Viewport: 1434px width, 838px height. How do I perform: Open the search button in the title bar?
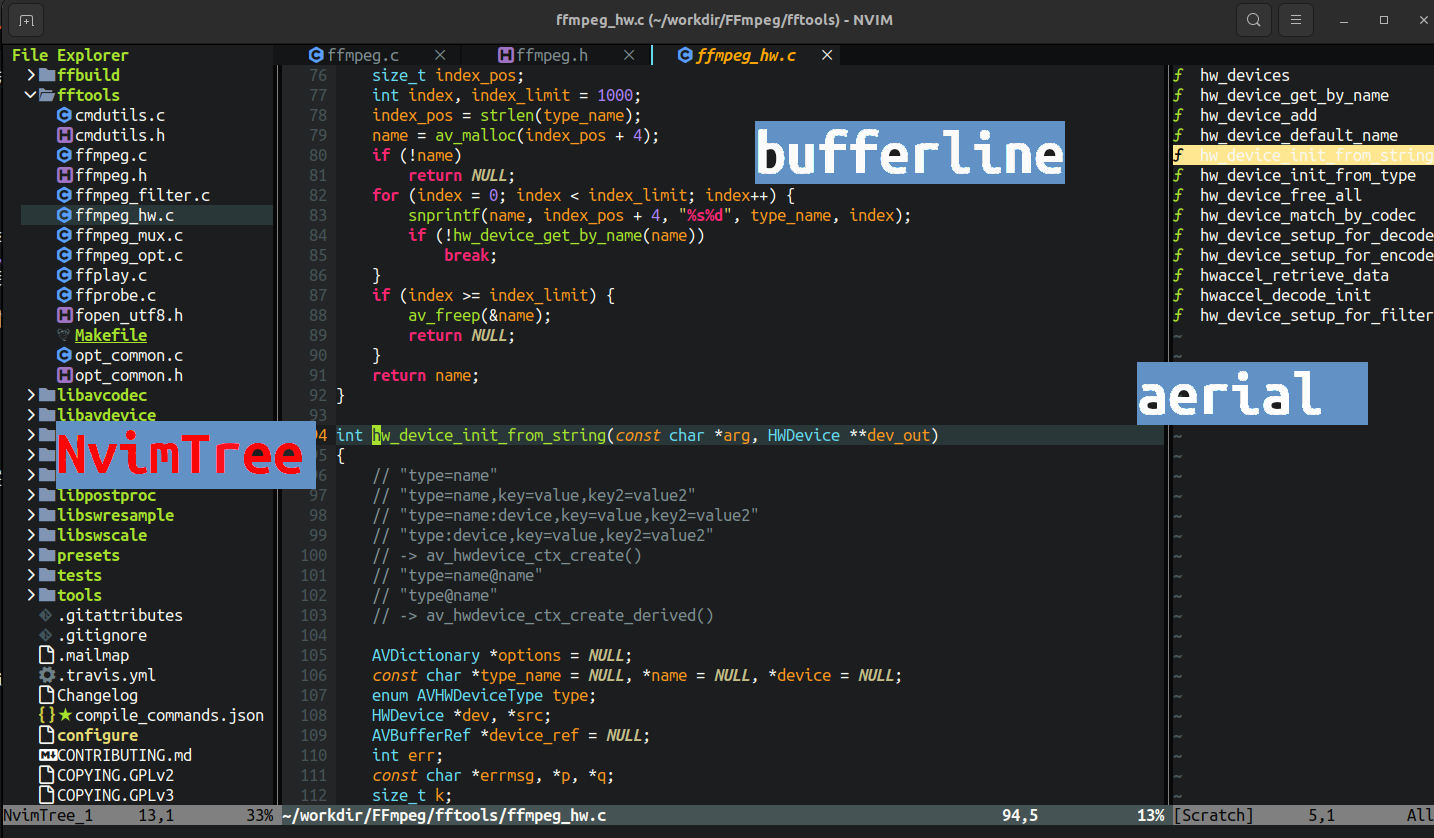1253,20
